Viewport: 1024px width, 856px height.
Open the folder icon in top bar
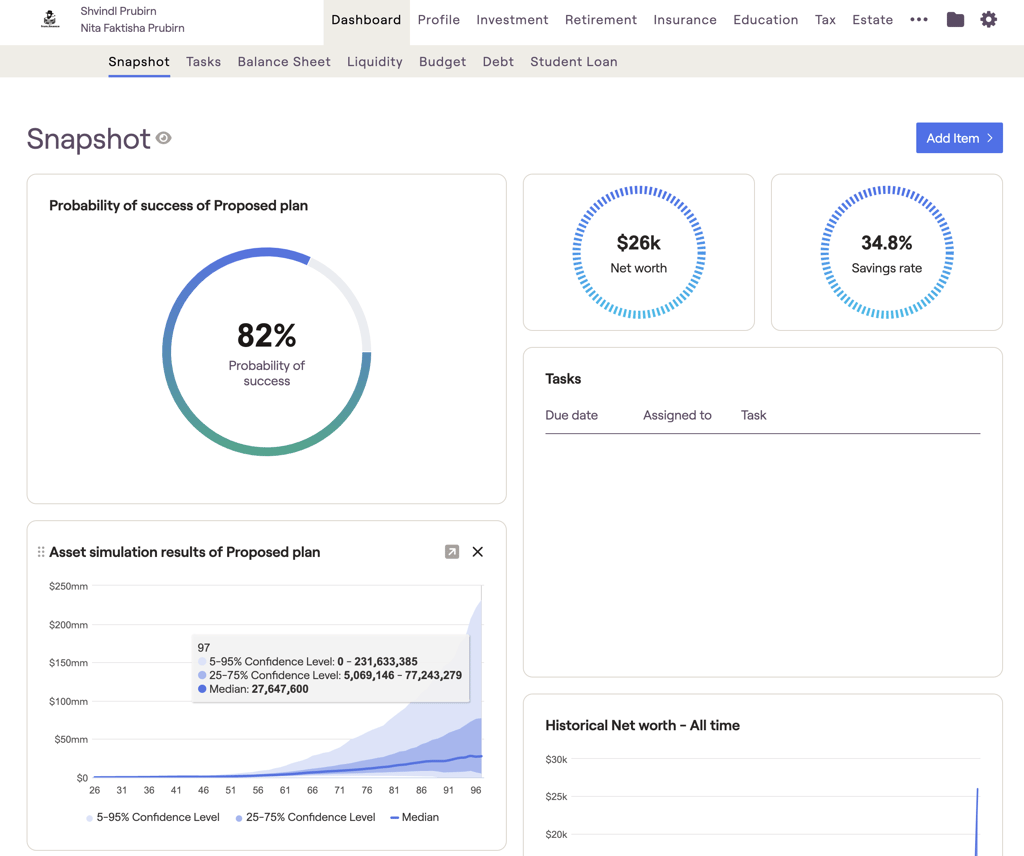[x=955, y=20]
